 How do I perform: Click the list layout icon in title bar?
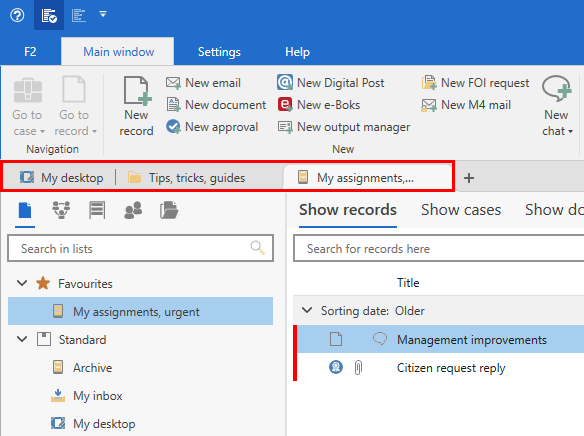[79, 15]
